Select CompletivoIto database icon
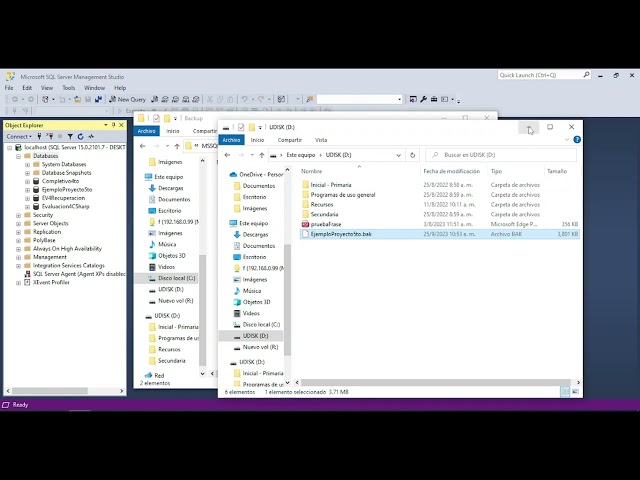 click(36, 181)
